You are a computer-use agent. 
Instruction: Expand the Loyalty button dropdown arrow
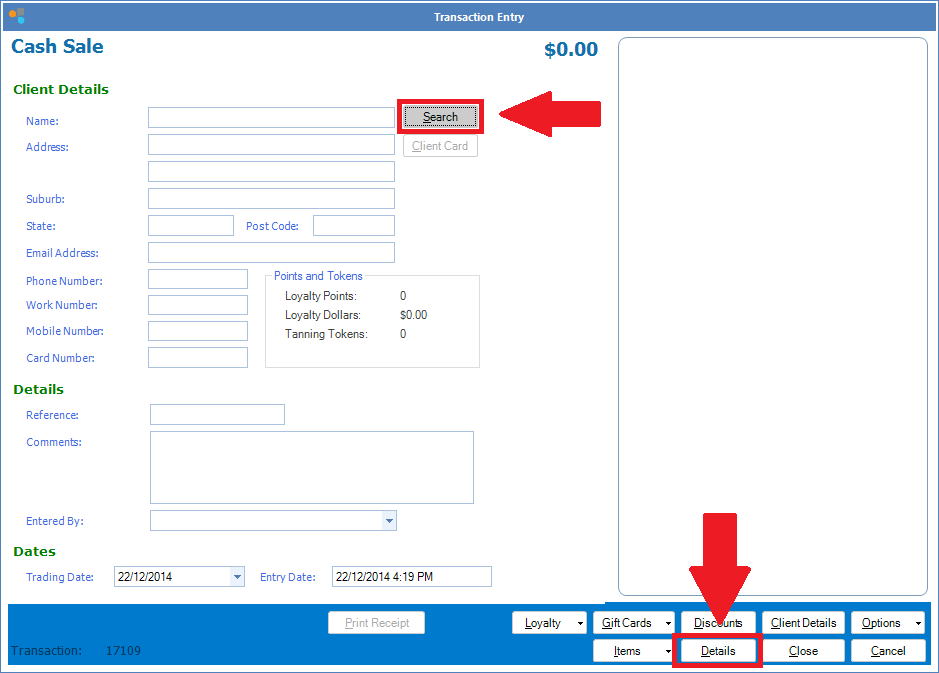(x=580, y=623)
